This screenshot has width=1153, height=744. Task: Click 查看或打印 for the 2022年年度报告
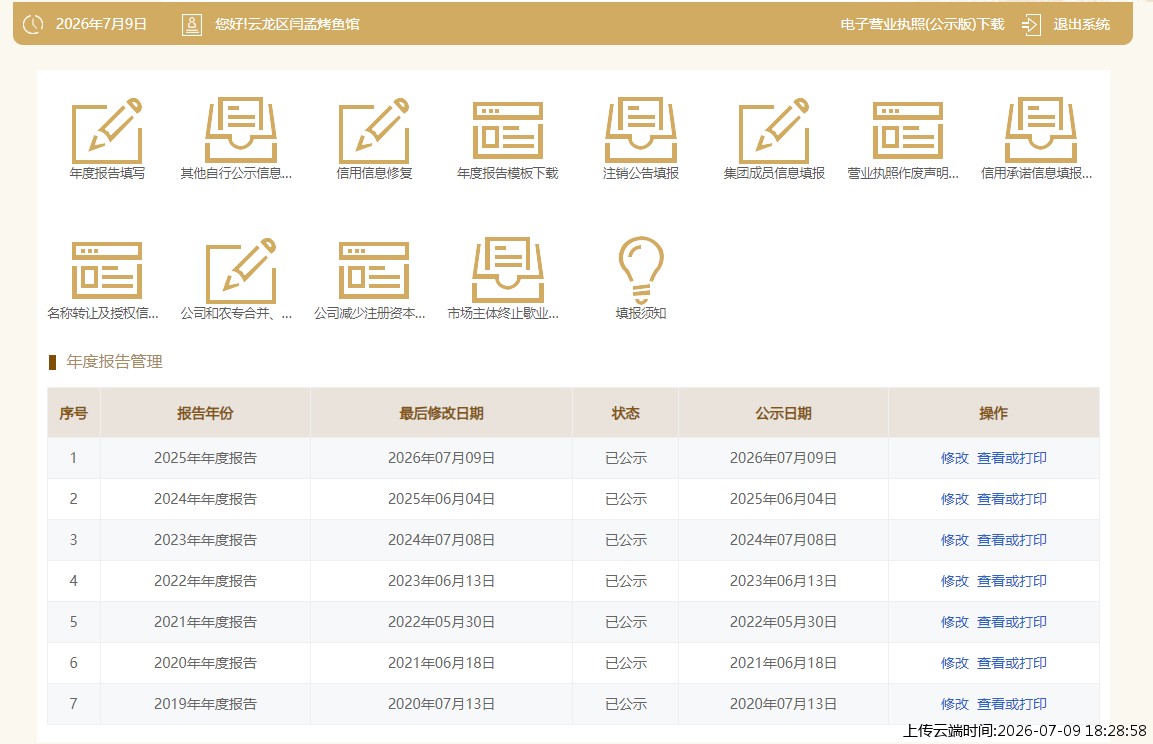click(1011, 582)
